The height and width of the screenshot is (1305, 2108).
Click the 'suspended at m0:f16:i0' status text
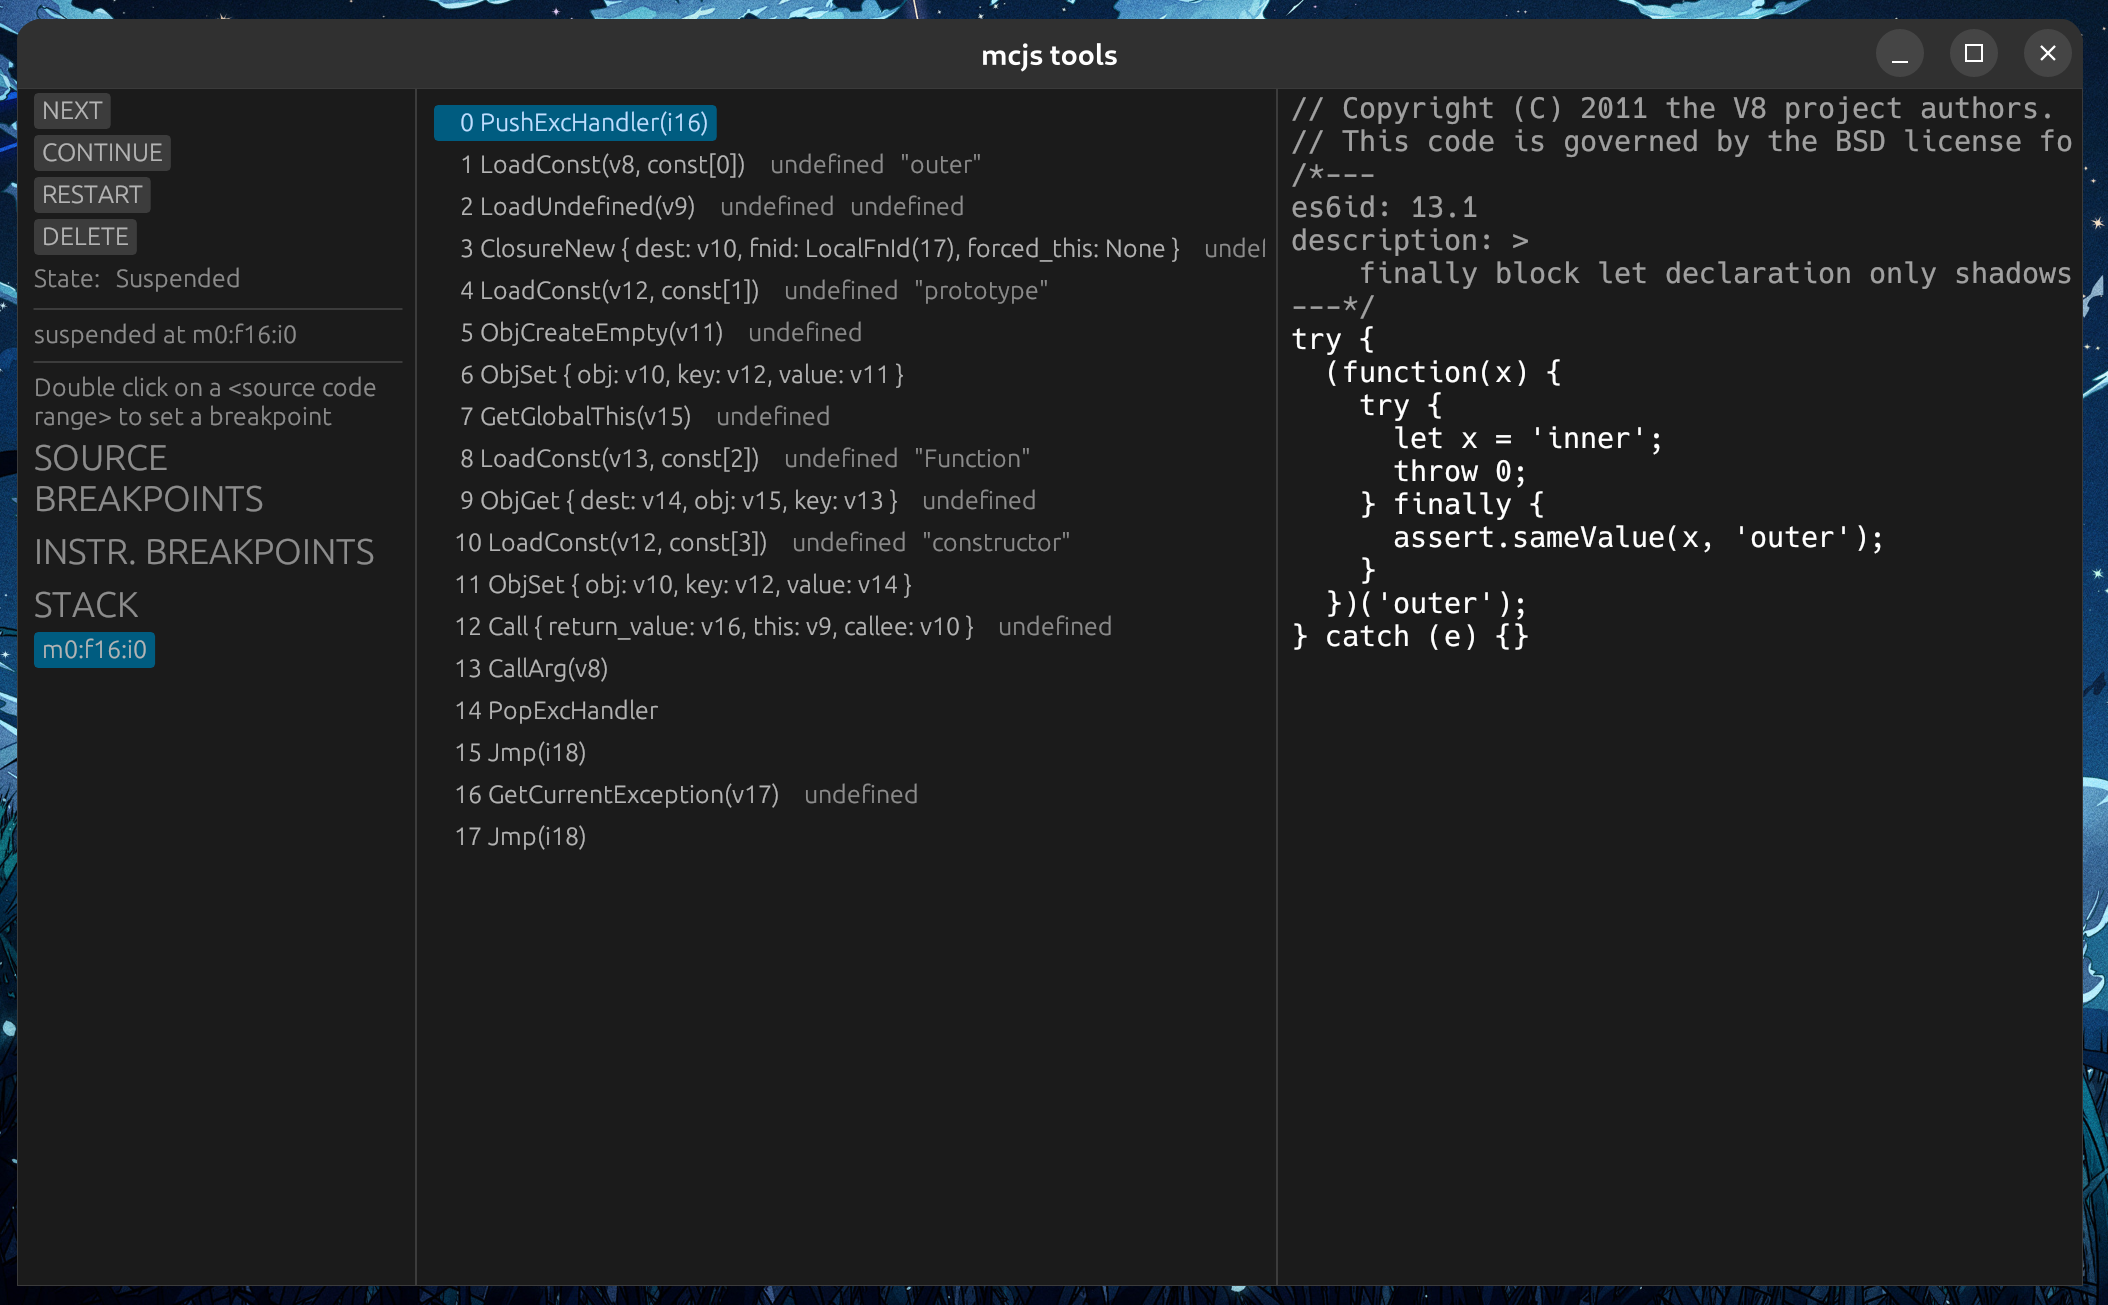pos(165,335)
